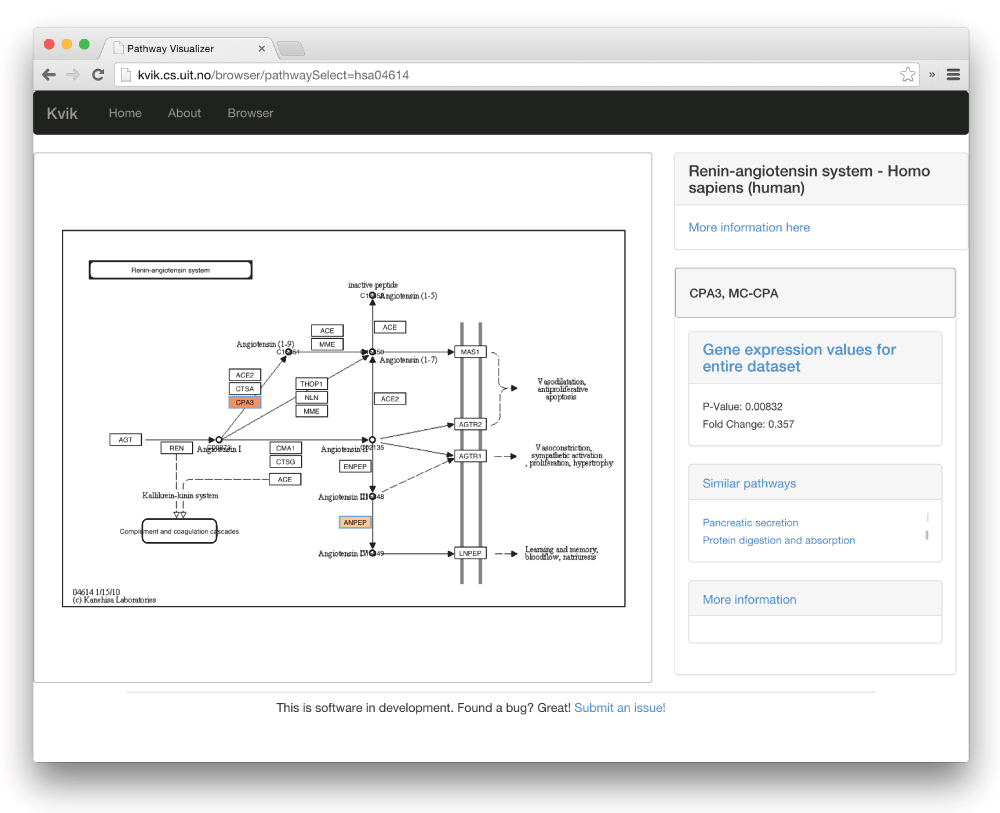Image resolution: width=1000 pixels, height=813 pixels.
Task: Select the Pathway Visualizer tab
Action: click(x=180, y=48)
